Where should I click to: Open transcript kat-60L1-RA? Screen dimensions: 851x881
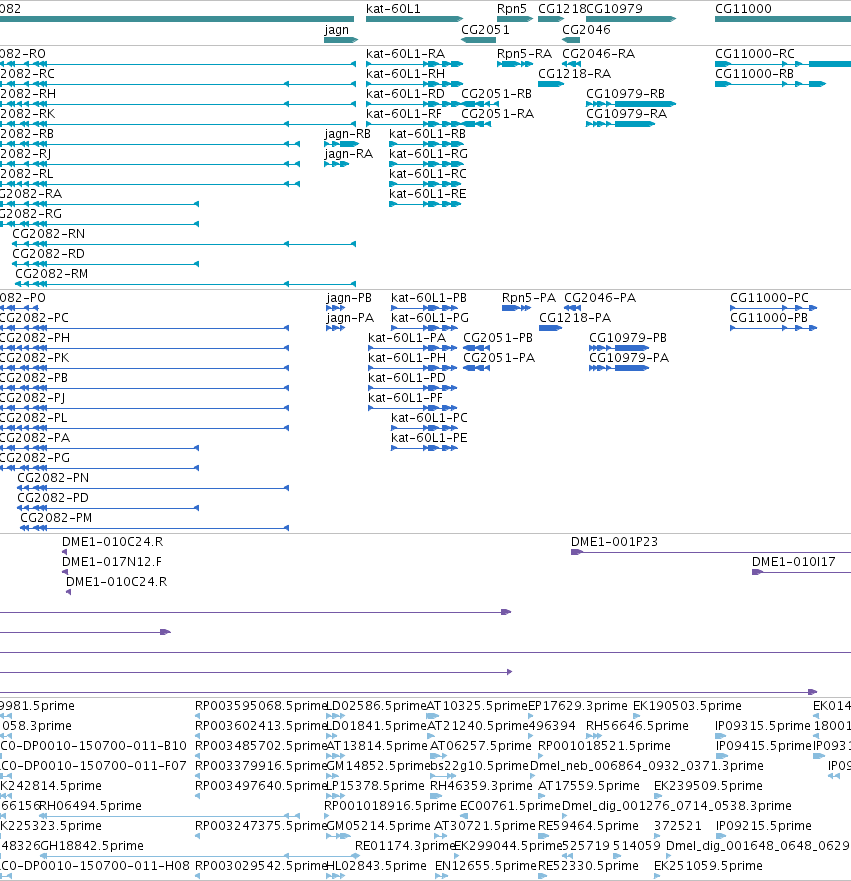point(414,64)
